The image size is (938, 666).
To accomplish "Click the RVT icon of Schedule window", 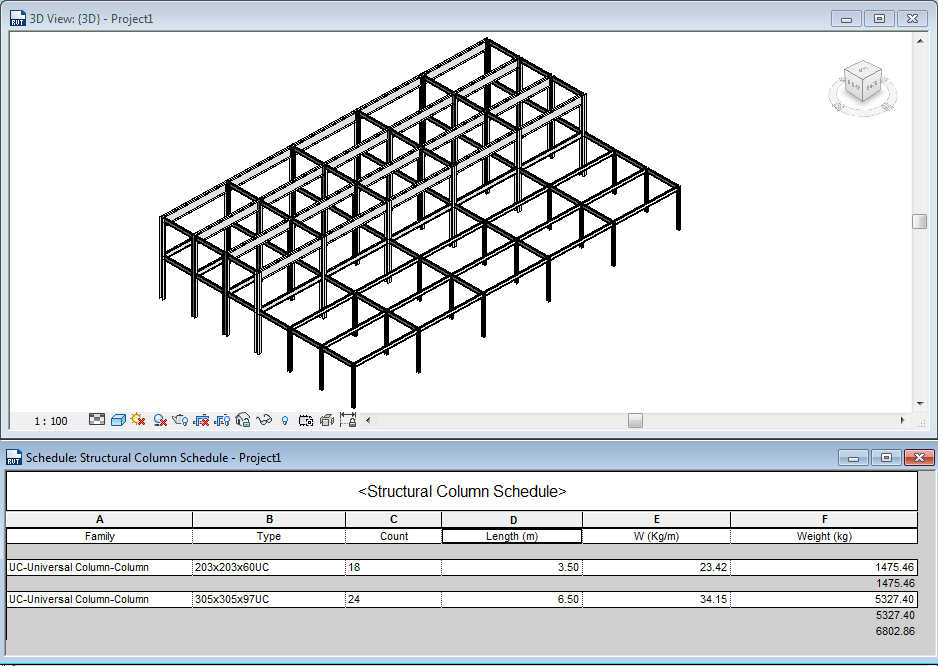I will click(14, 458).
